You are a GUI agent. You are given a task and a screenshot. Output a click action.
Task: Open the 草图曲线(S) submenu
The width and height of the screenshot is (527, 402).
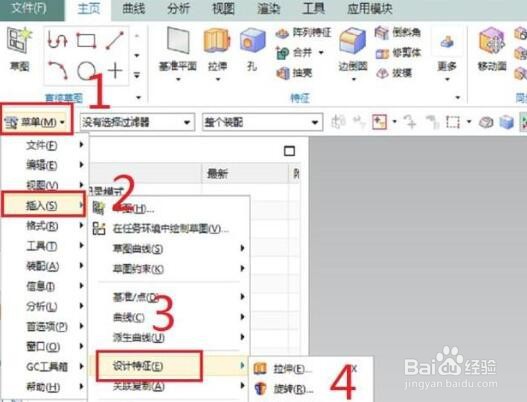pos(169,249)
